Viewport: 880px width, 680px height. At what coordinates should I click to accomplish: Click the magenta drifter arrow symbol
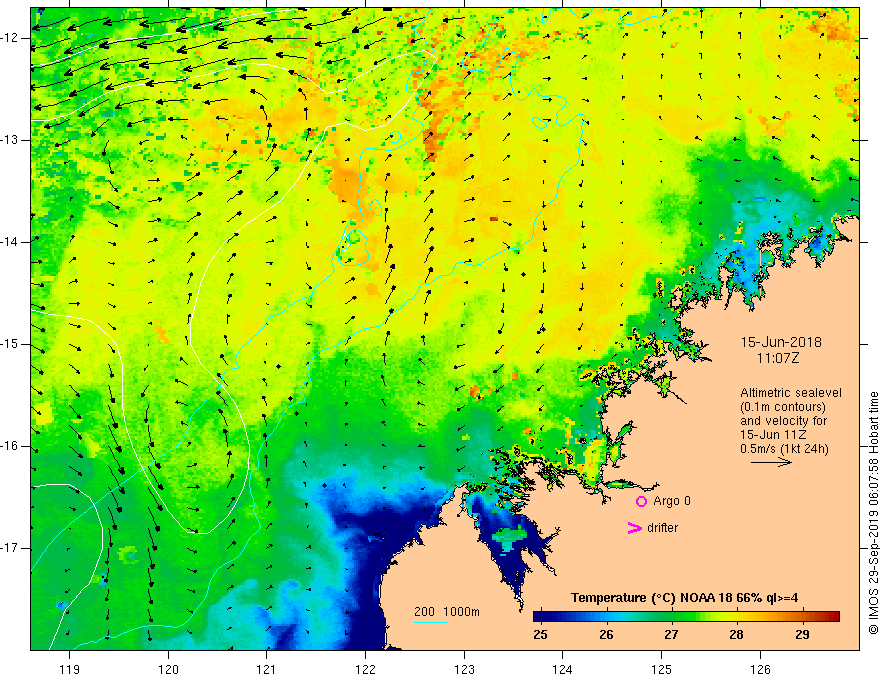634,528
